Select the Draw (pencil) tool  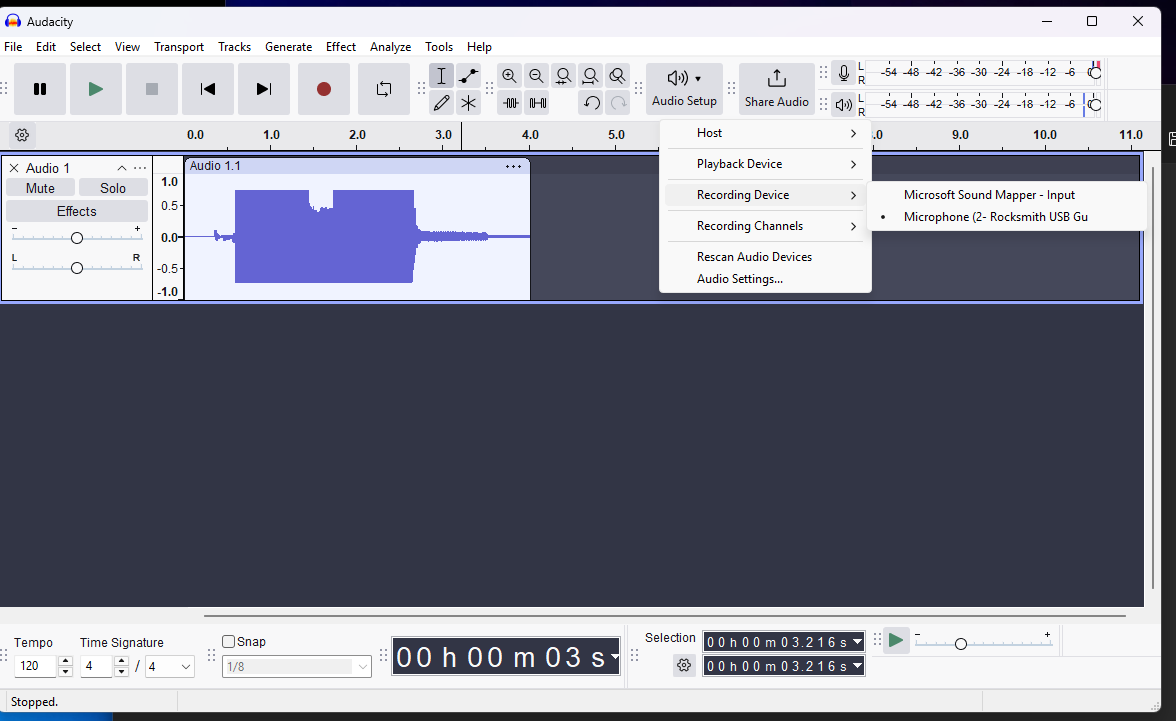(x=442, y=103)
